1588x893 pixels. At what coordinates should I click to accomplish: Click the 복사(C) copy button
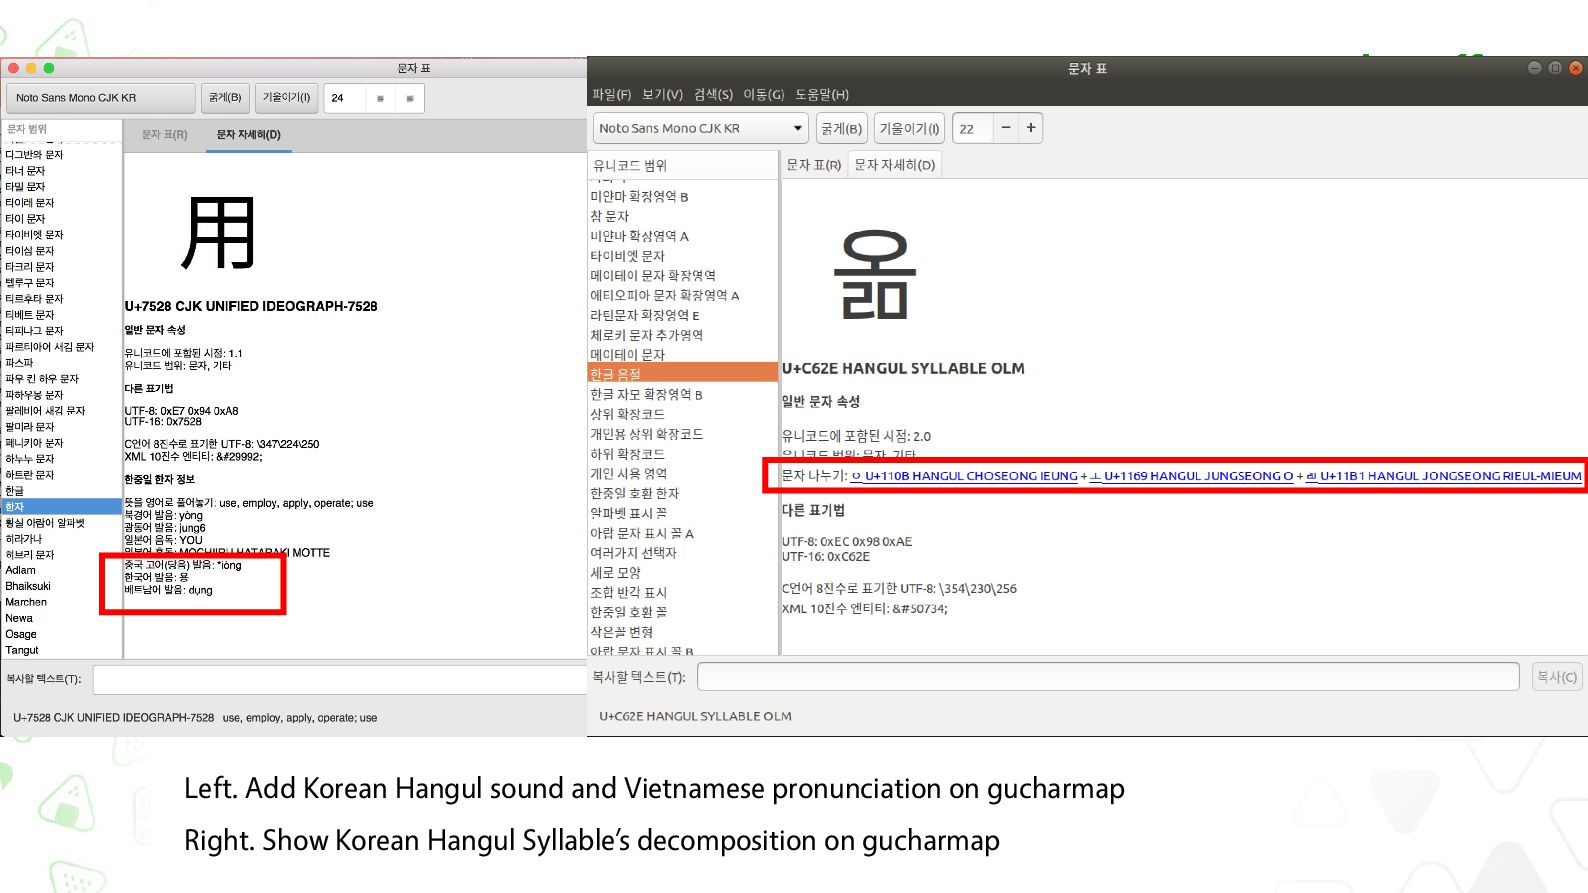[x=1556, y=677]
